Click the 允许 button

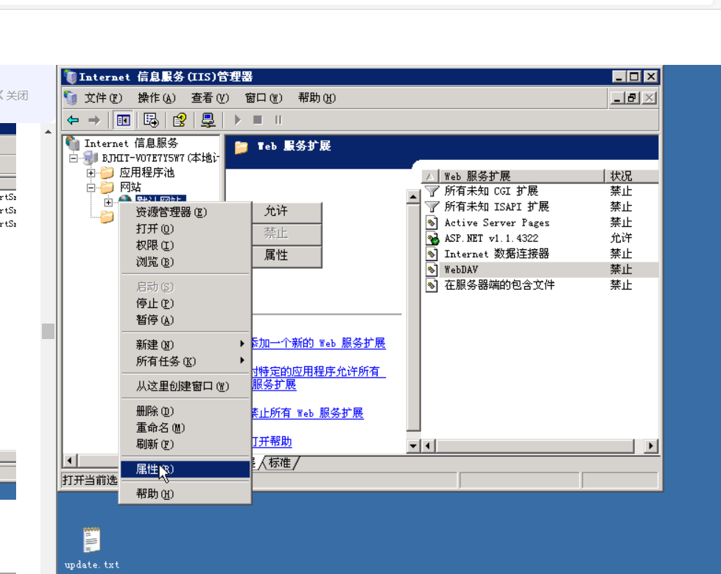point(287,212)
